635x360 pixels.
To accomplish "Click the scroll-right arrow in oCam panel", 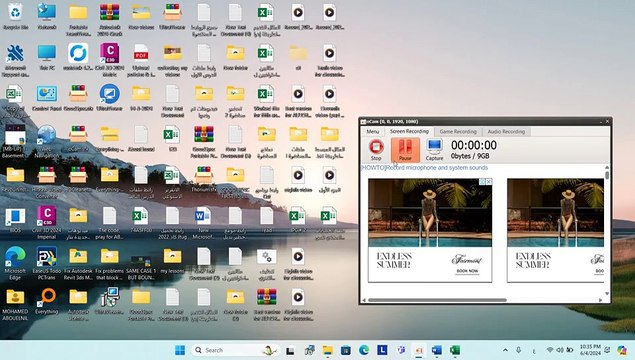I will (600, 300).
